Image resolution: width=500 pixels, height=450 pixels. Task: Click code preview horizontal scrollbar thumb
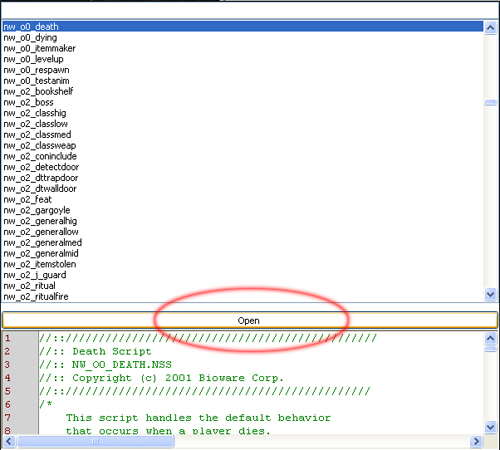[96, 441]
